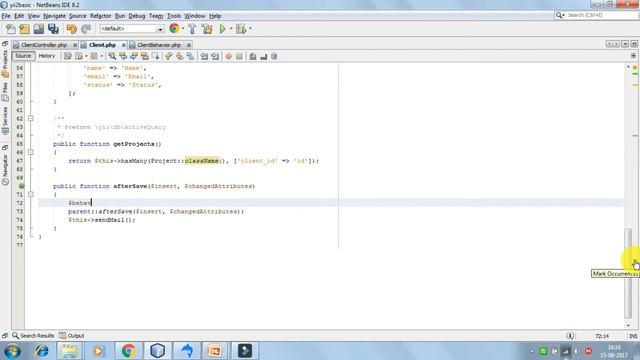This screenshot has width=640, height=360.
Task: Click the Uncomment editor icon
Action: pyautogui.click(x=264, y=56)
